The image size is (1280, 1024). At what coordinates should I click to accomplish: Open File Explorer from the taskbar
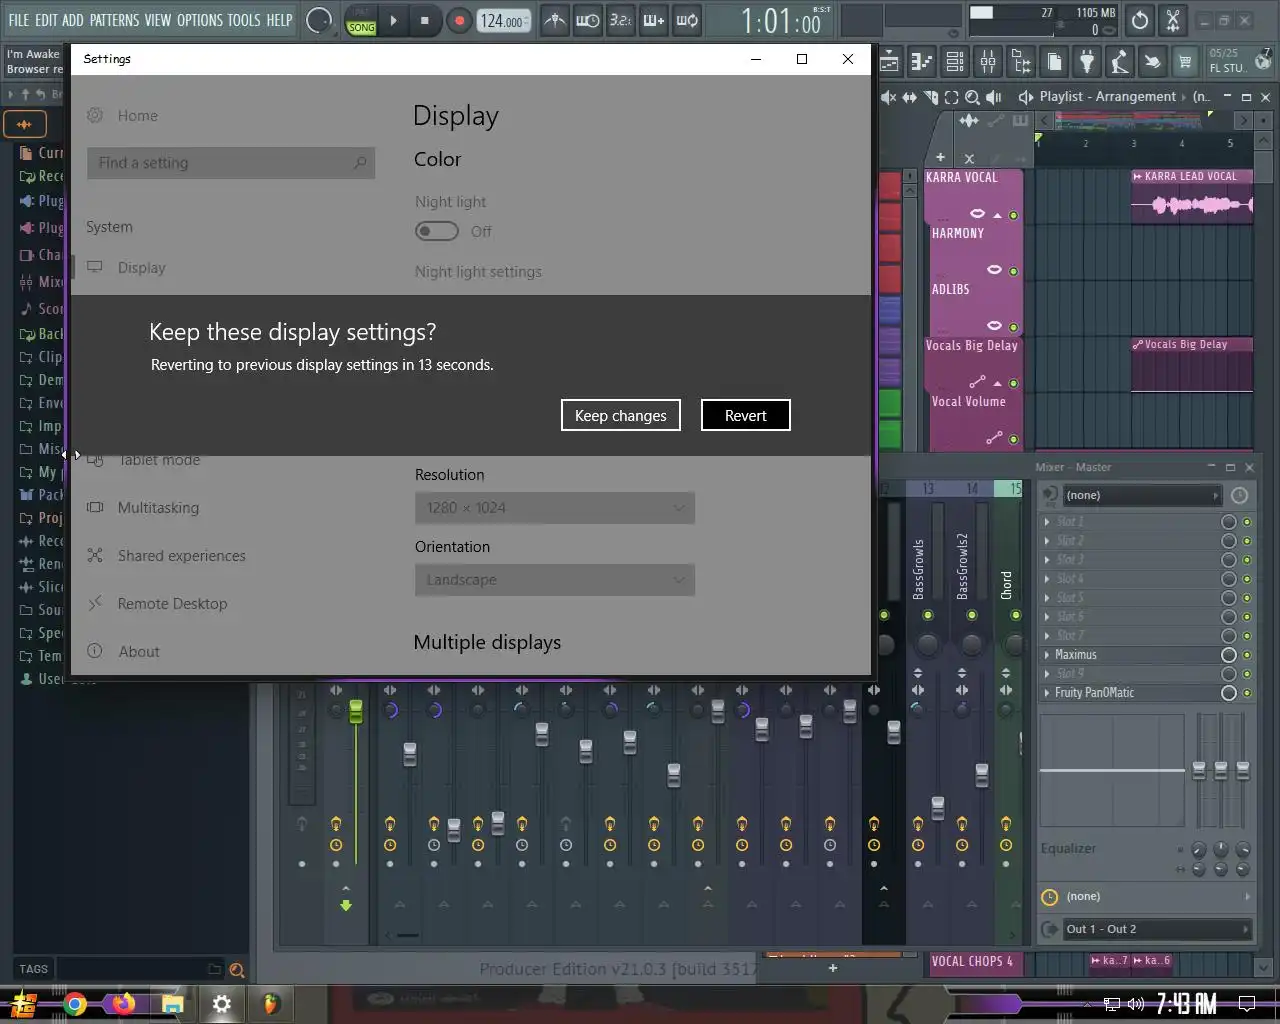172,1003
